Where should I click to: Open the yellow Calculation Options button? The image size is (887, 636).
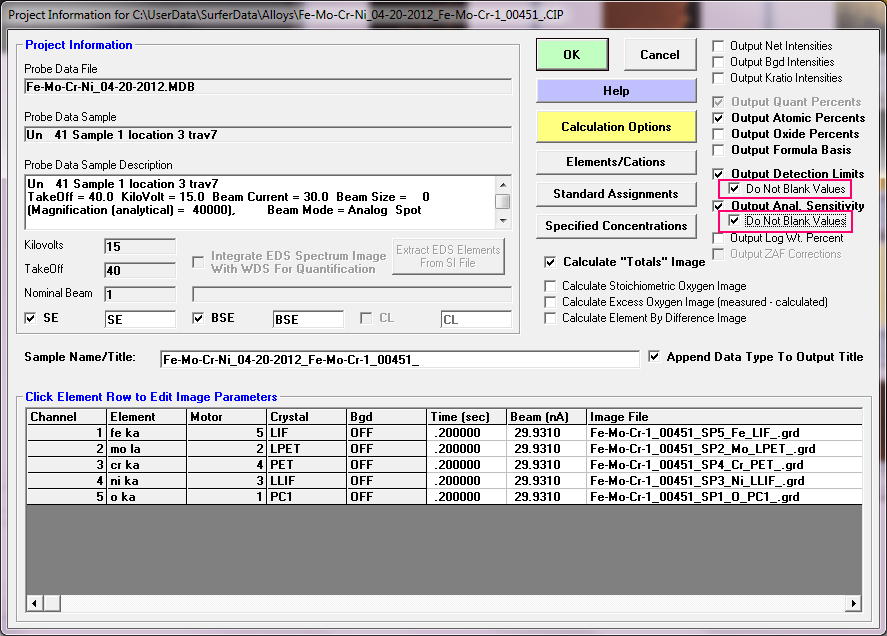616,127
